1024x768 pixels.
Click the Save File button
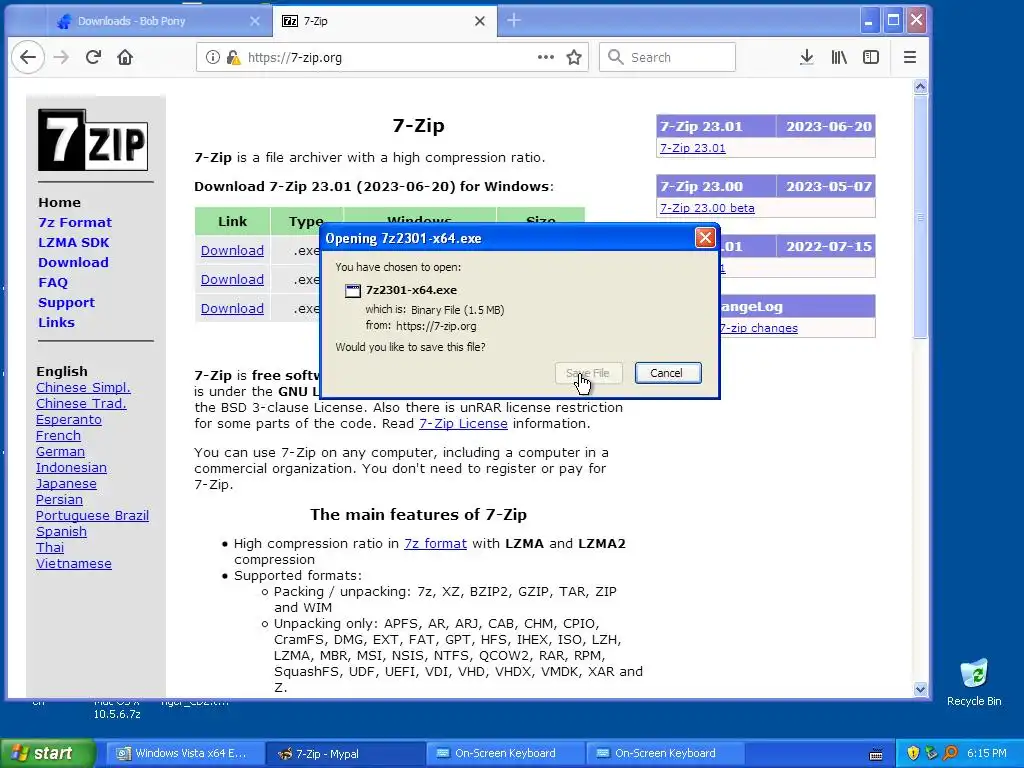click(588, 373)
